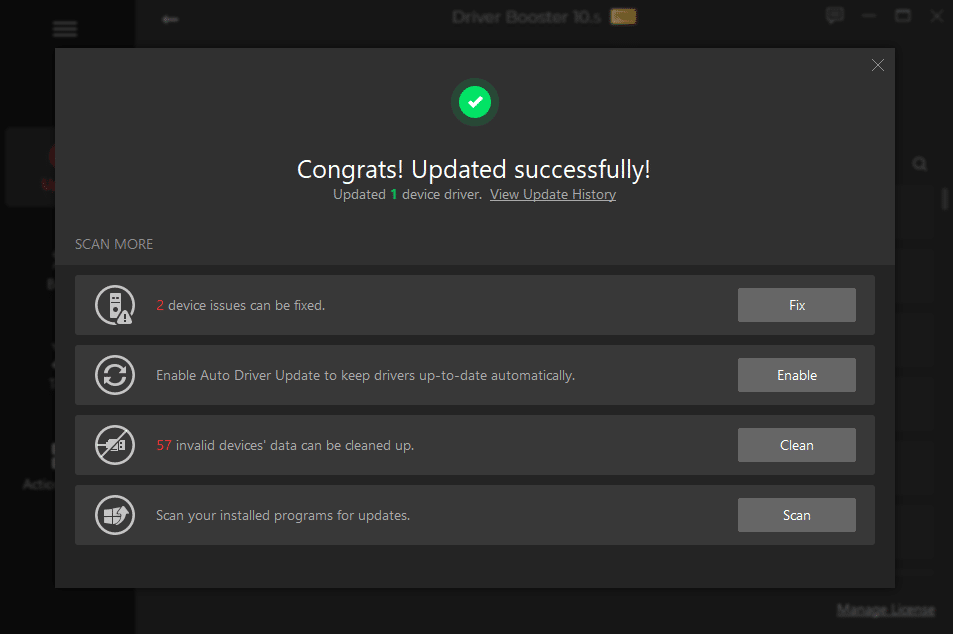Close the update success dialog

877,65
